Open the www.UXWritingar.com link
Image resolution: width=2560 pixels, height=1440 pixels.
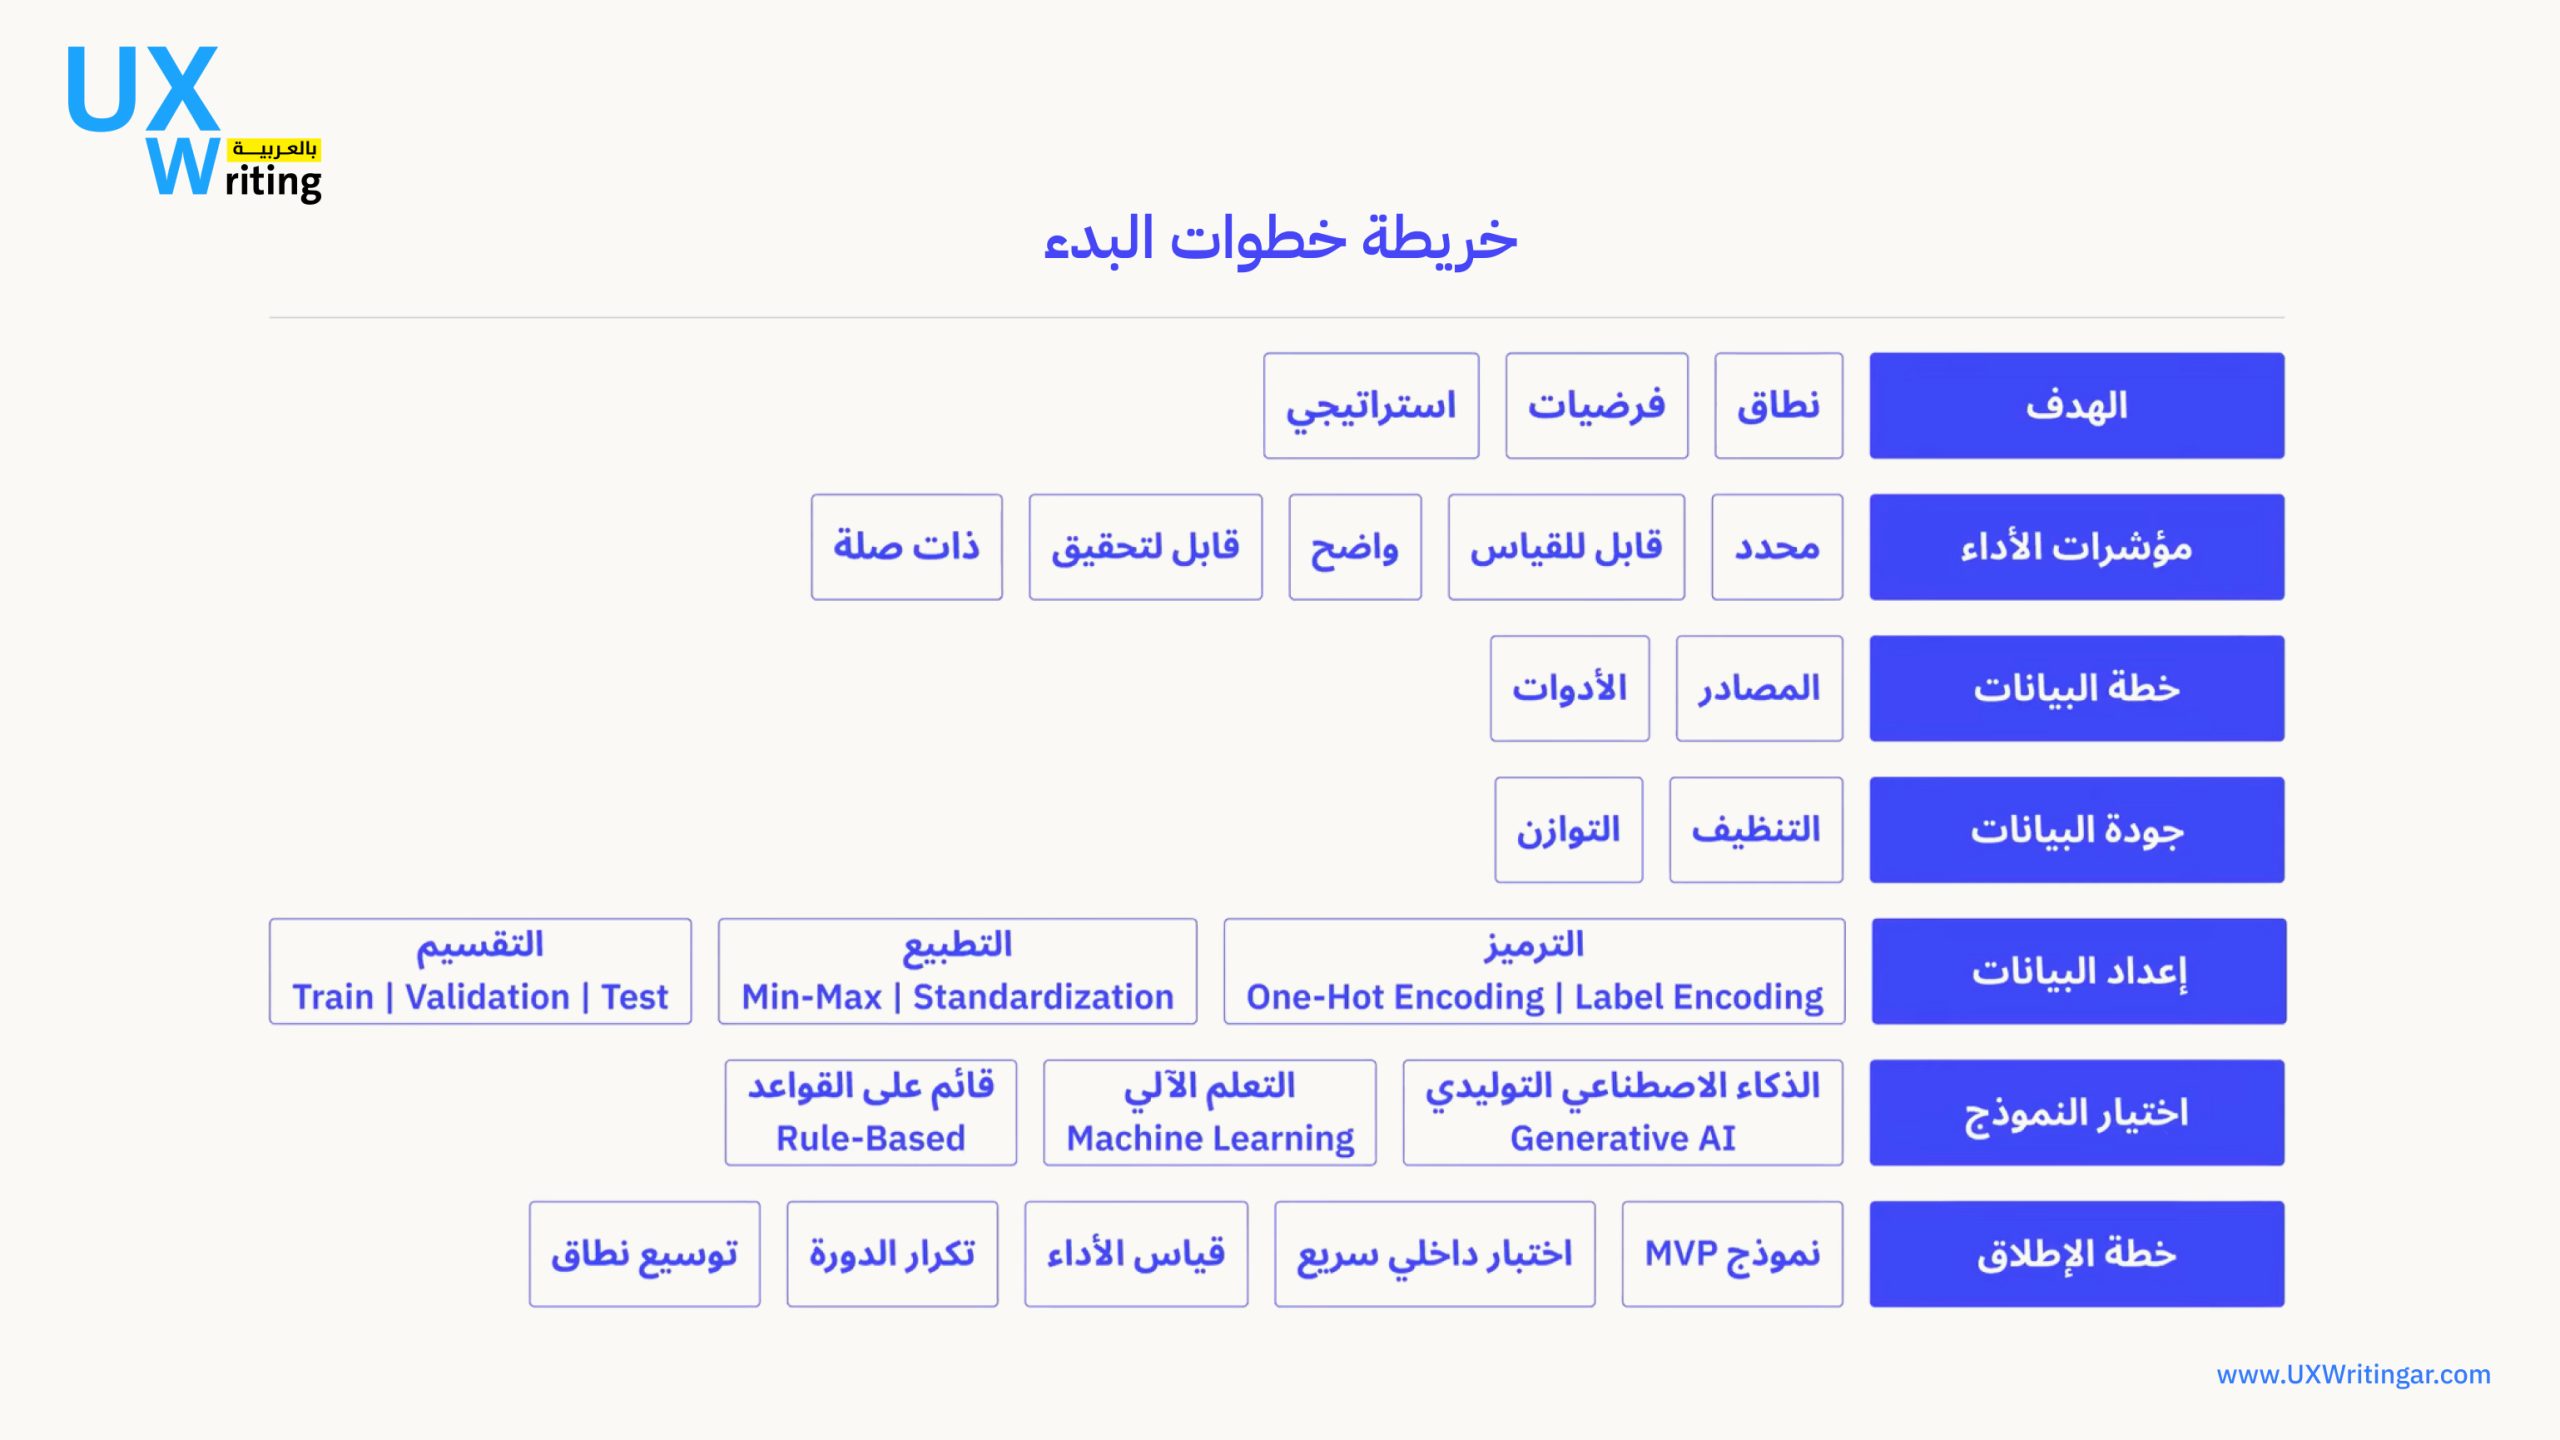click(2353, 1374)
